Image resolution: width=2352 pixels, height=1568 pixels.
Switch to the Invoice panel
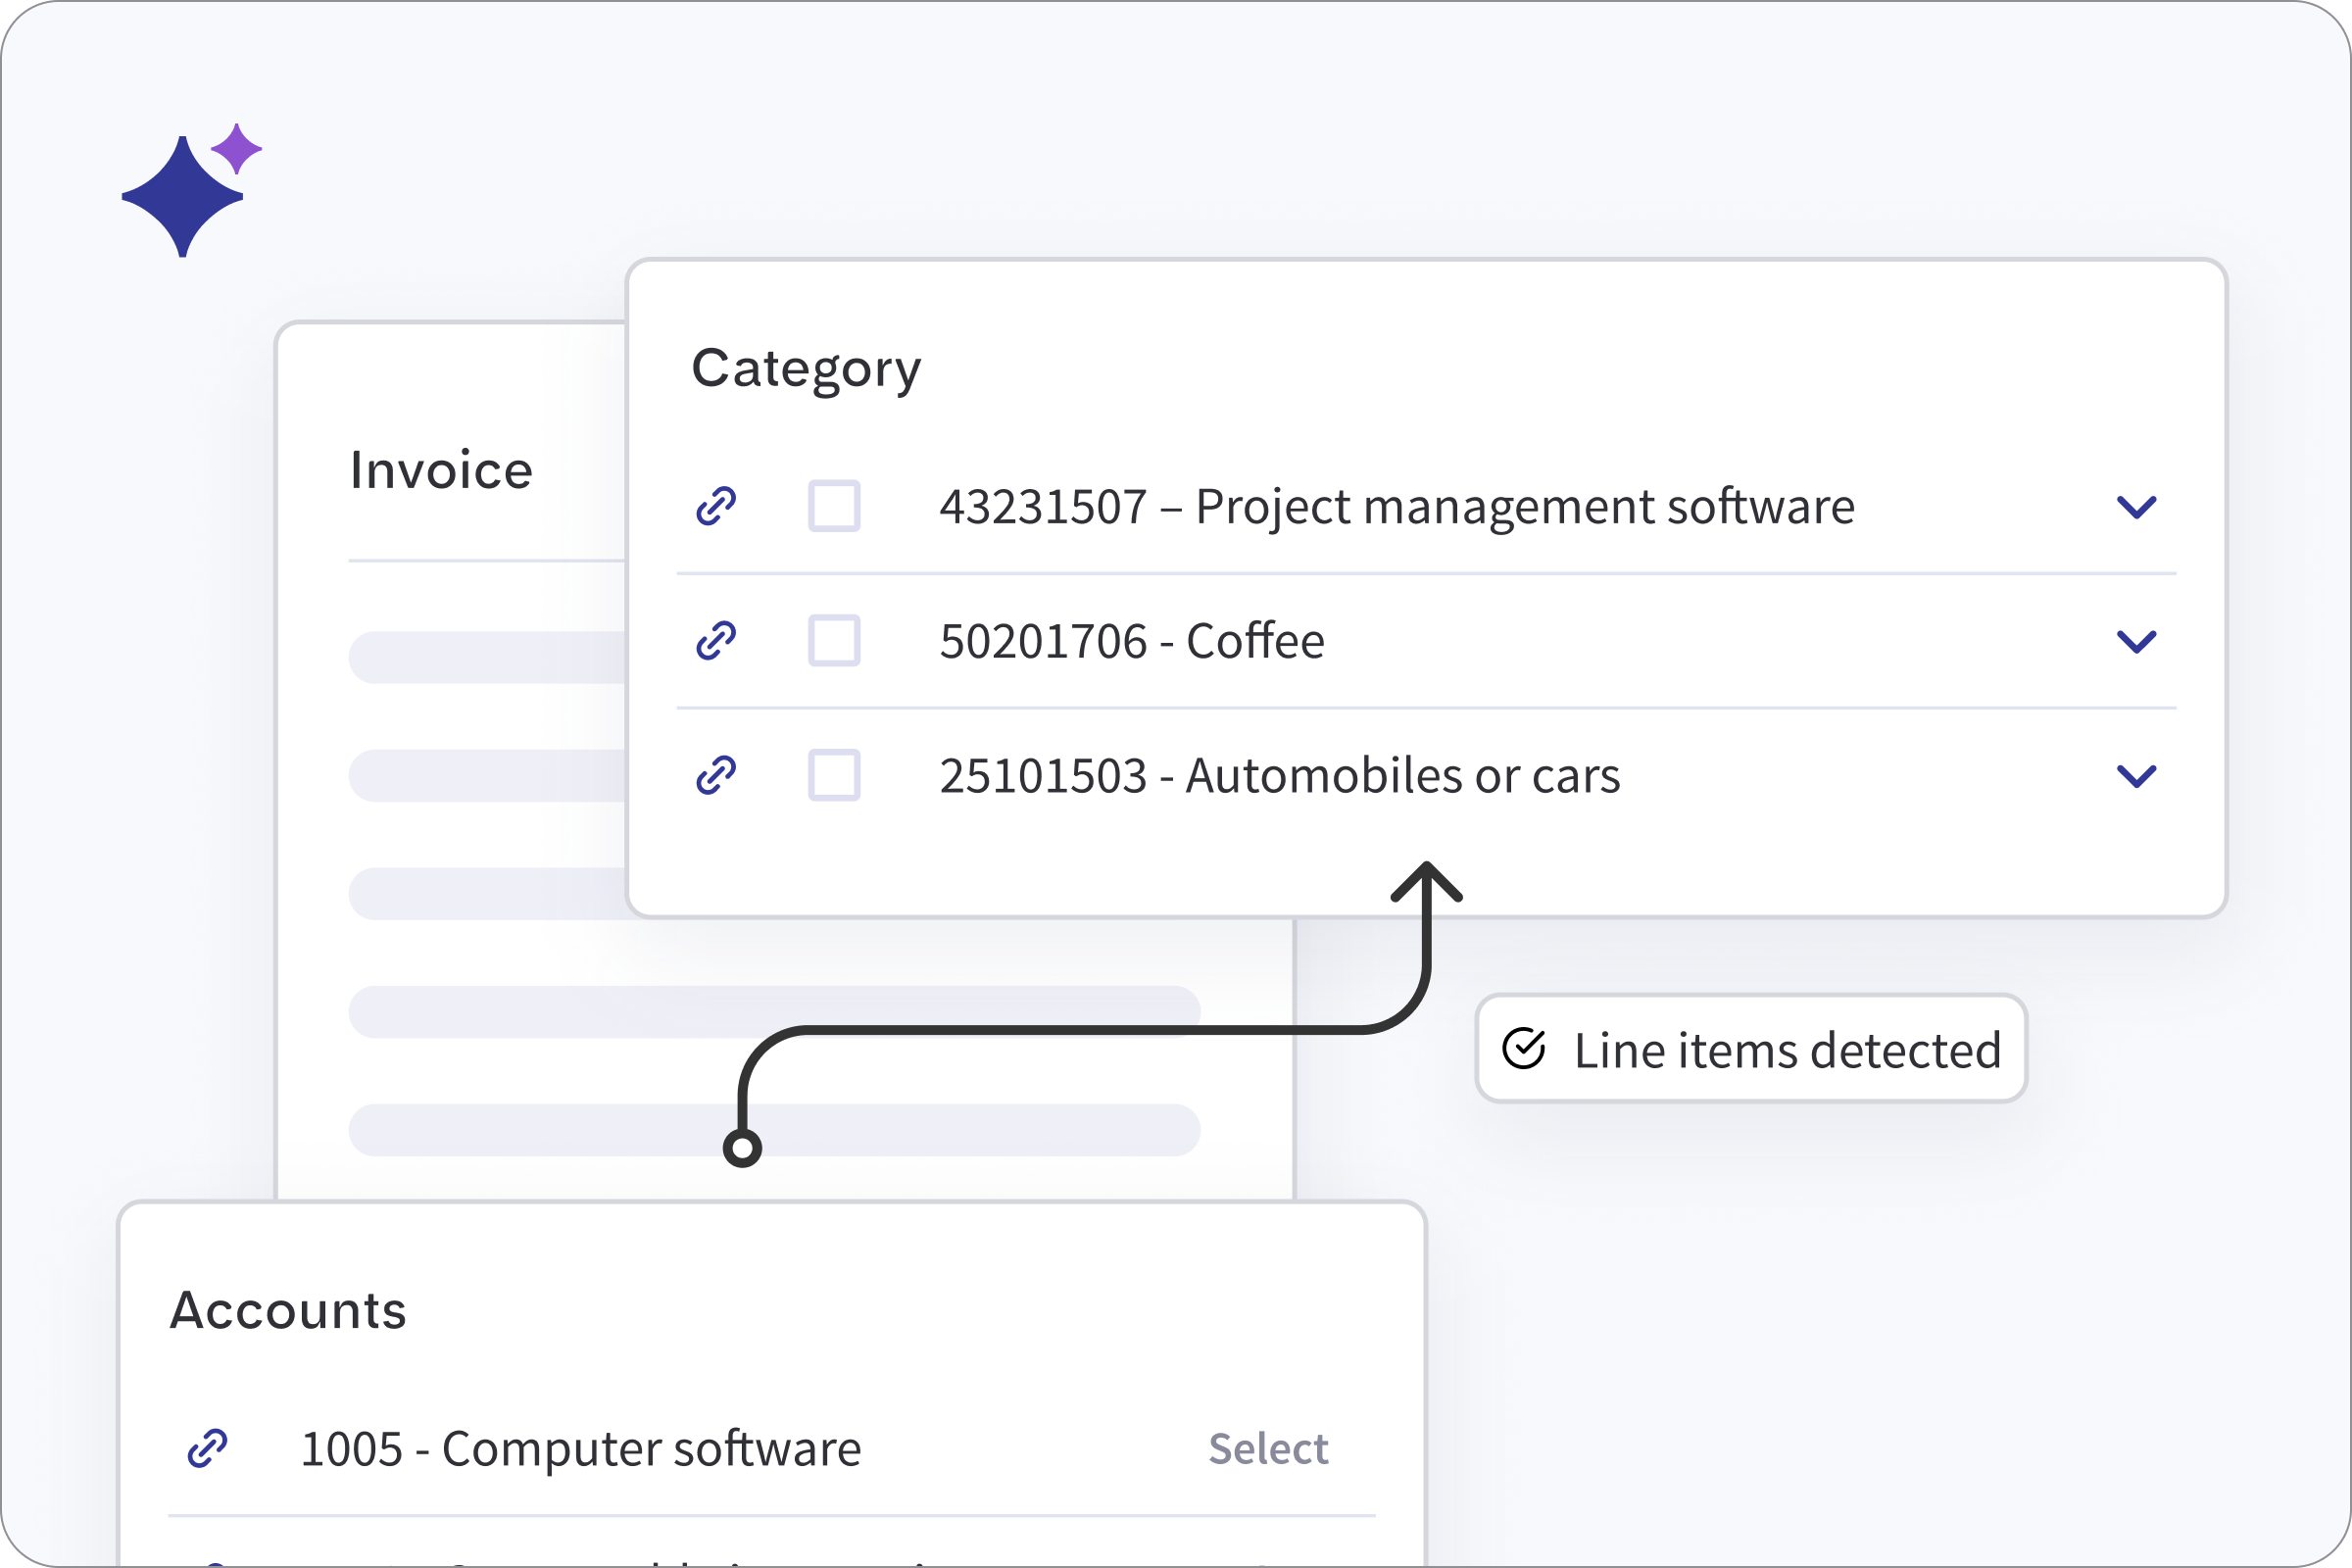click(441, 468)
